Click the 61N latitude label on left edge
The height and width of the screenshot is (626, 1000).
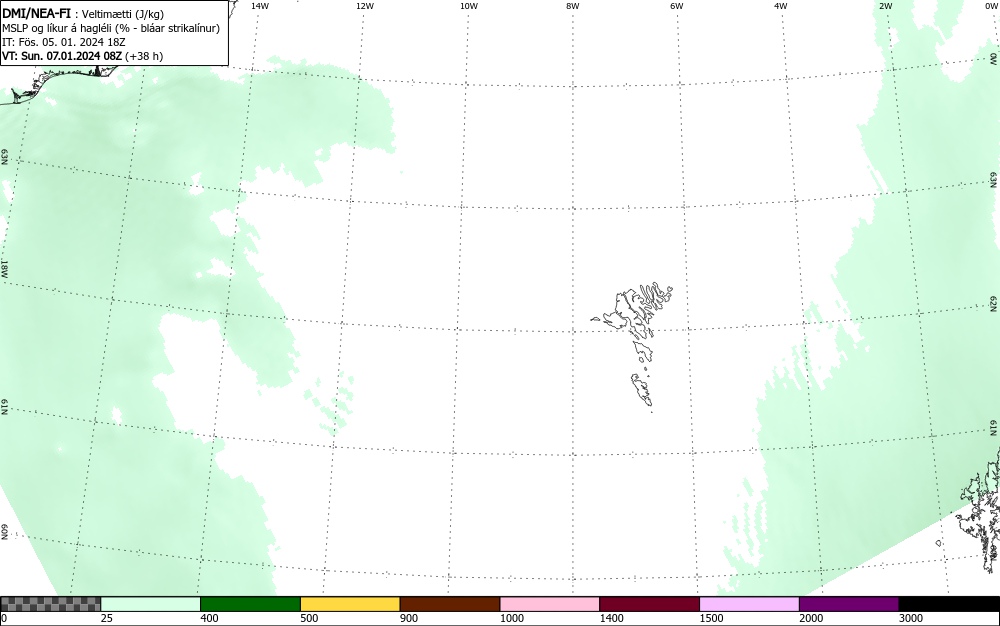(x=5, y=407)
